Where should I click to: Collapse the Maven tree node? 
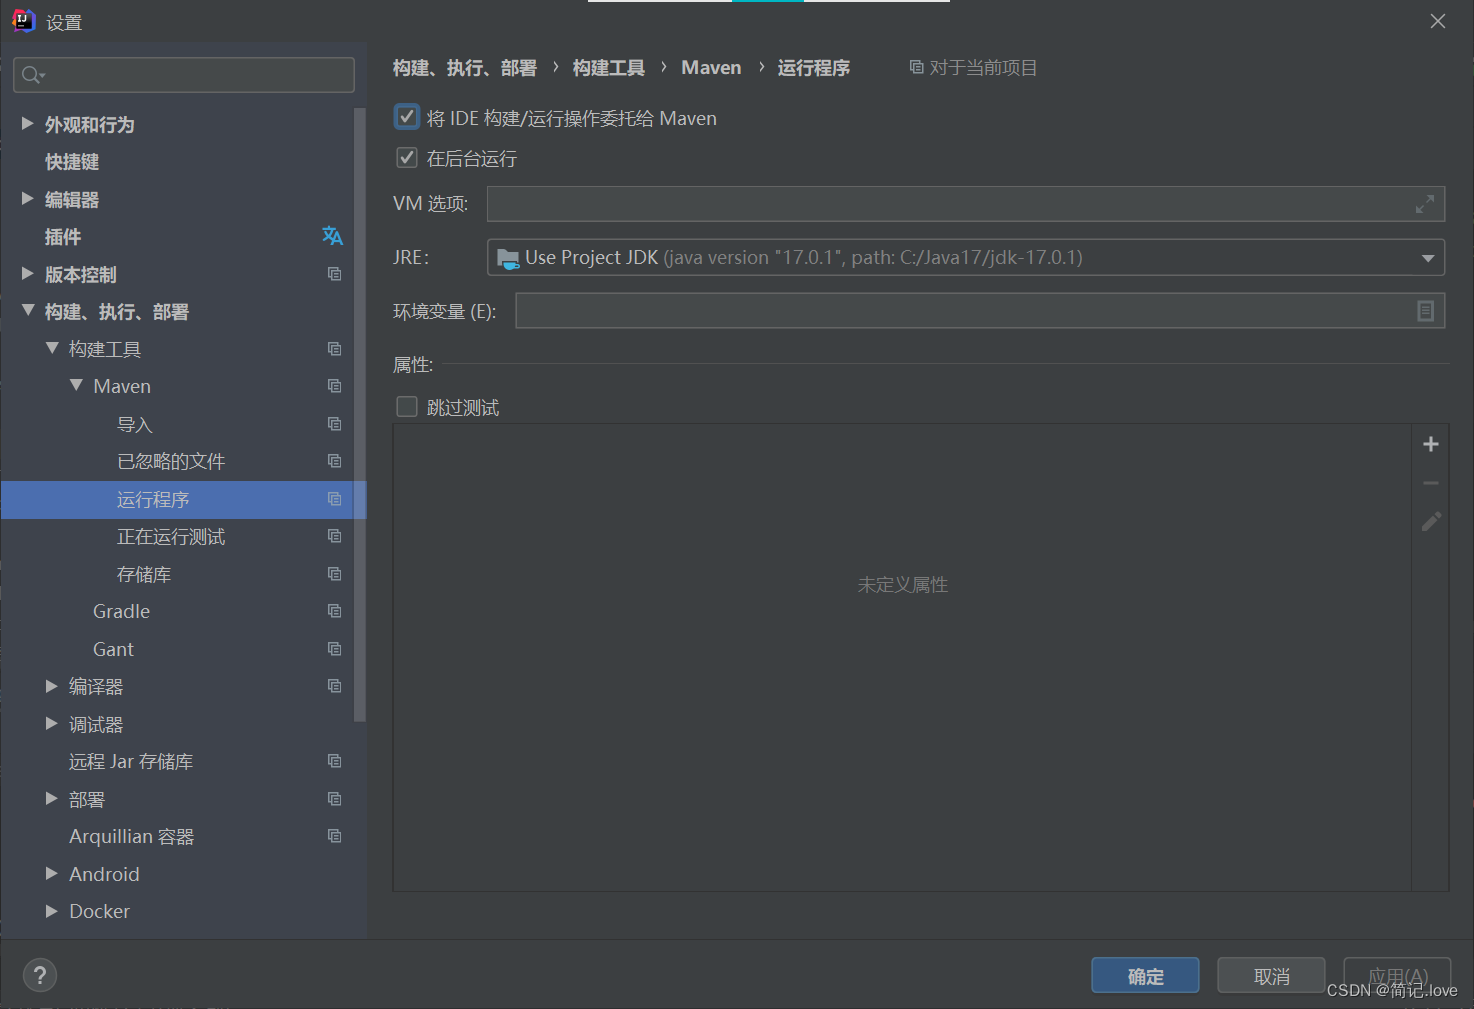click(x=77, y=385)
